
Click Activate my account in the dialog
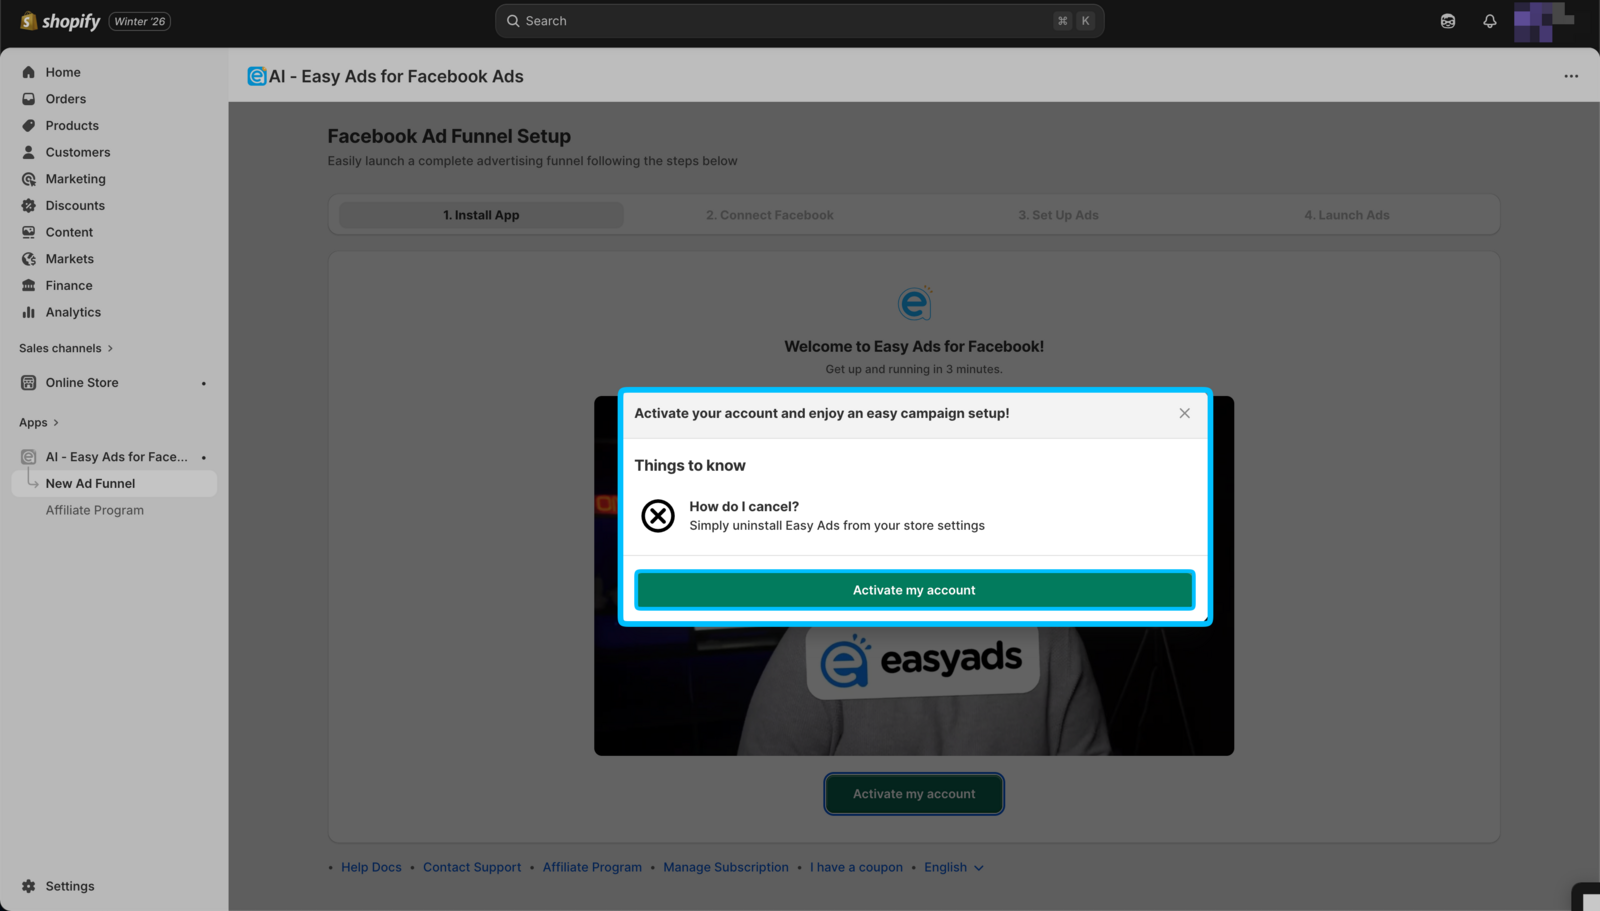coord(913,590)
